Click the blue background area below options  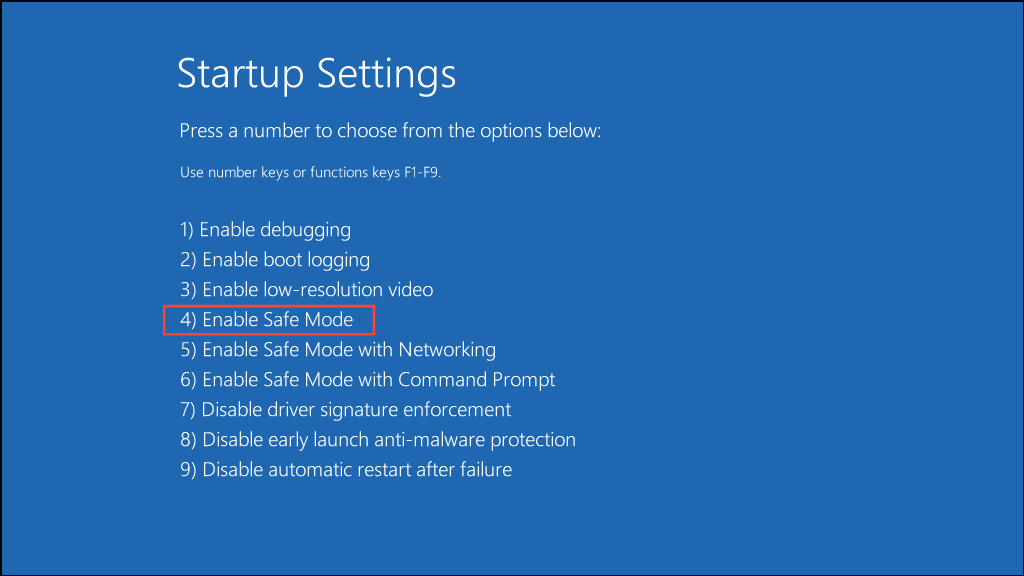point(512,530)
